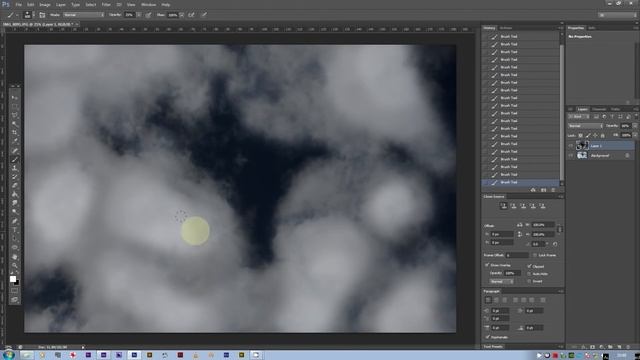Select the Brush tool in the toolbox
640x360 pixels.
pyautogui.click(x=14, y=159)
